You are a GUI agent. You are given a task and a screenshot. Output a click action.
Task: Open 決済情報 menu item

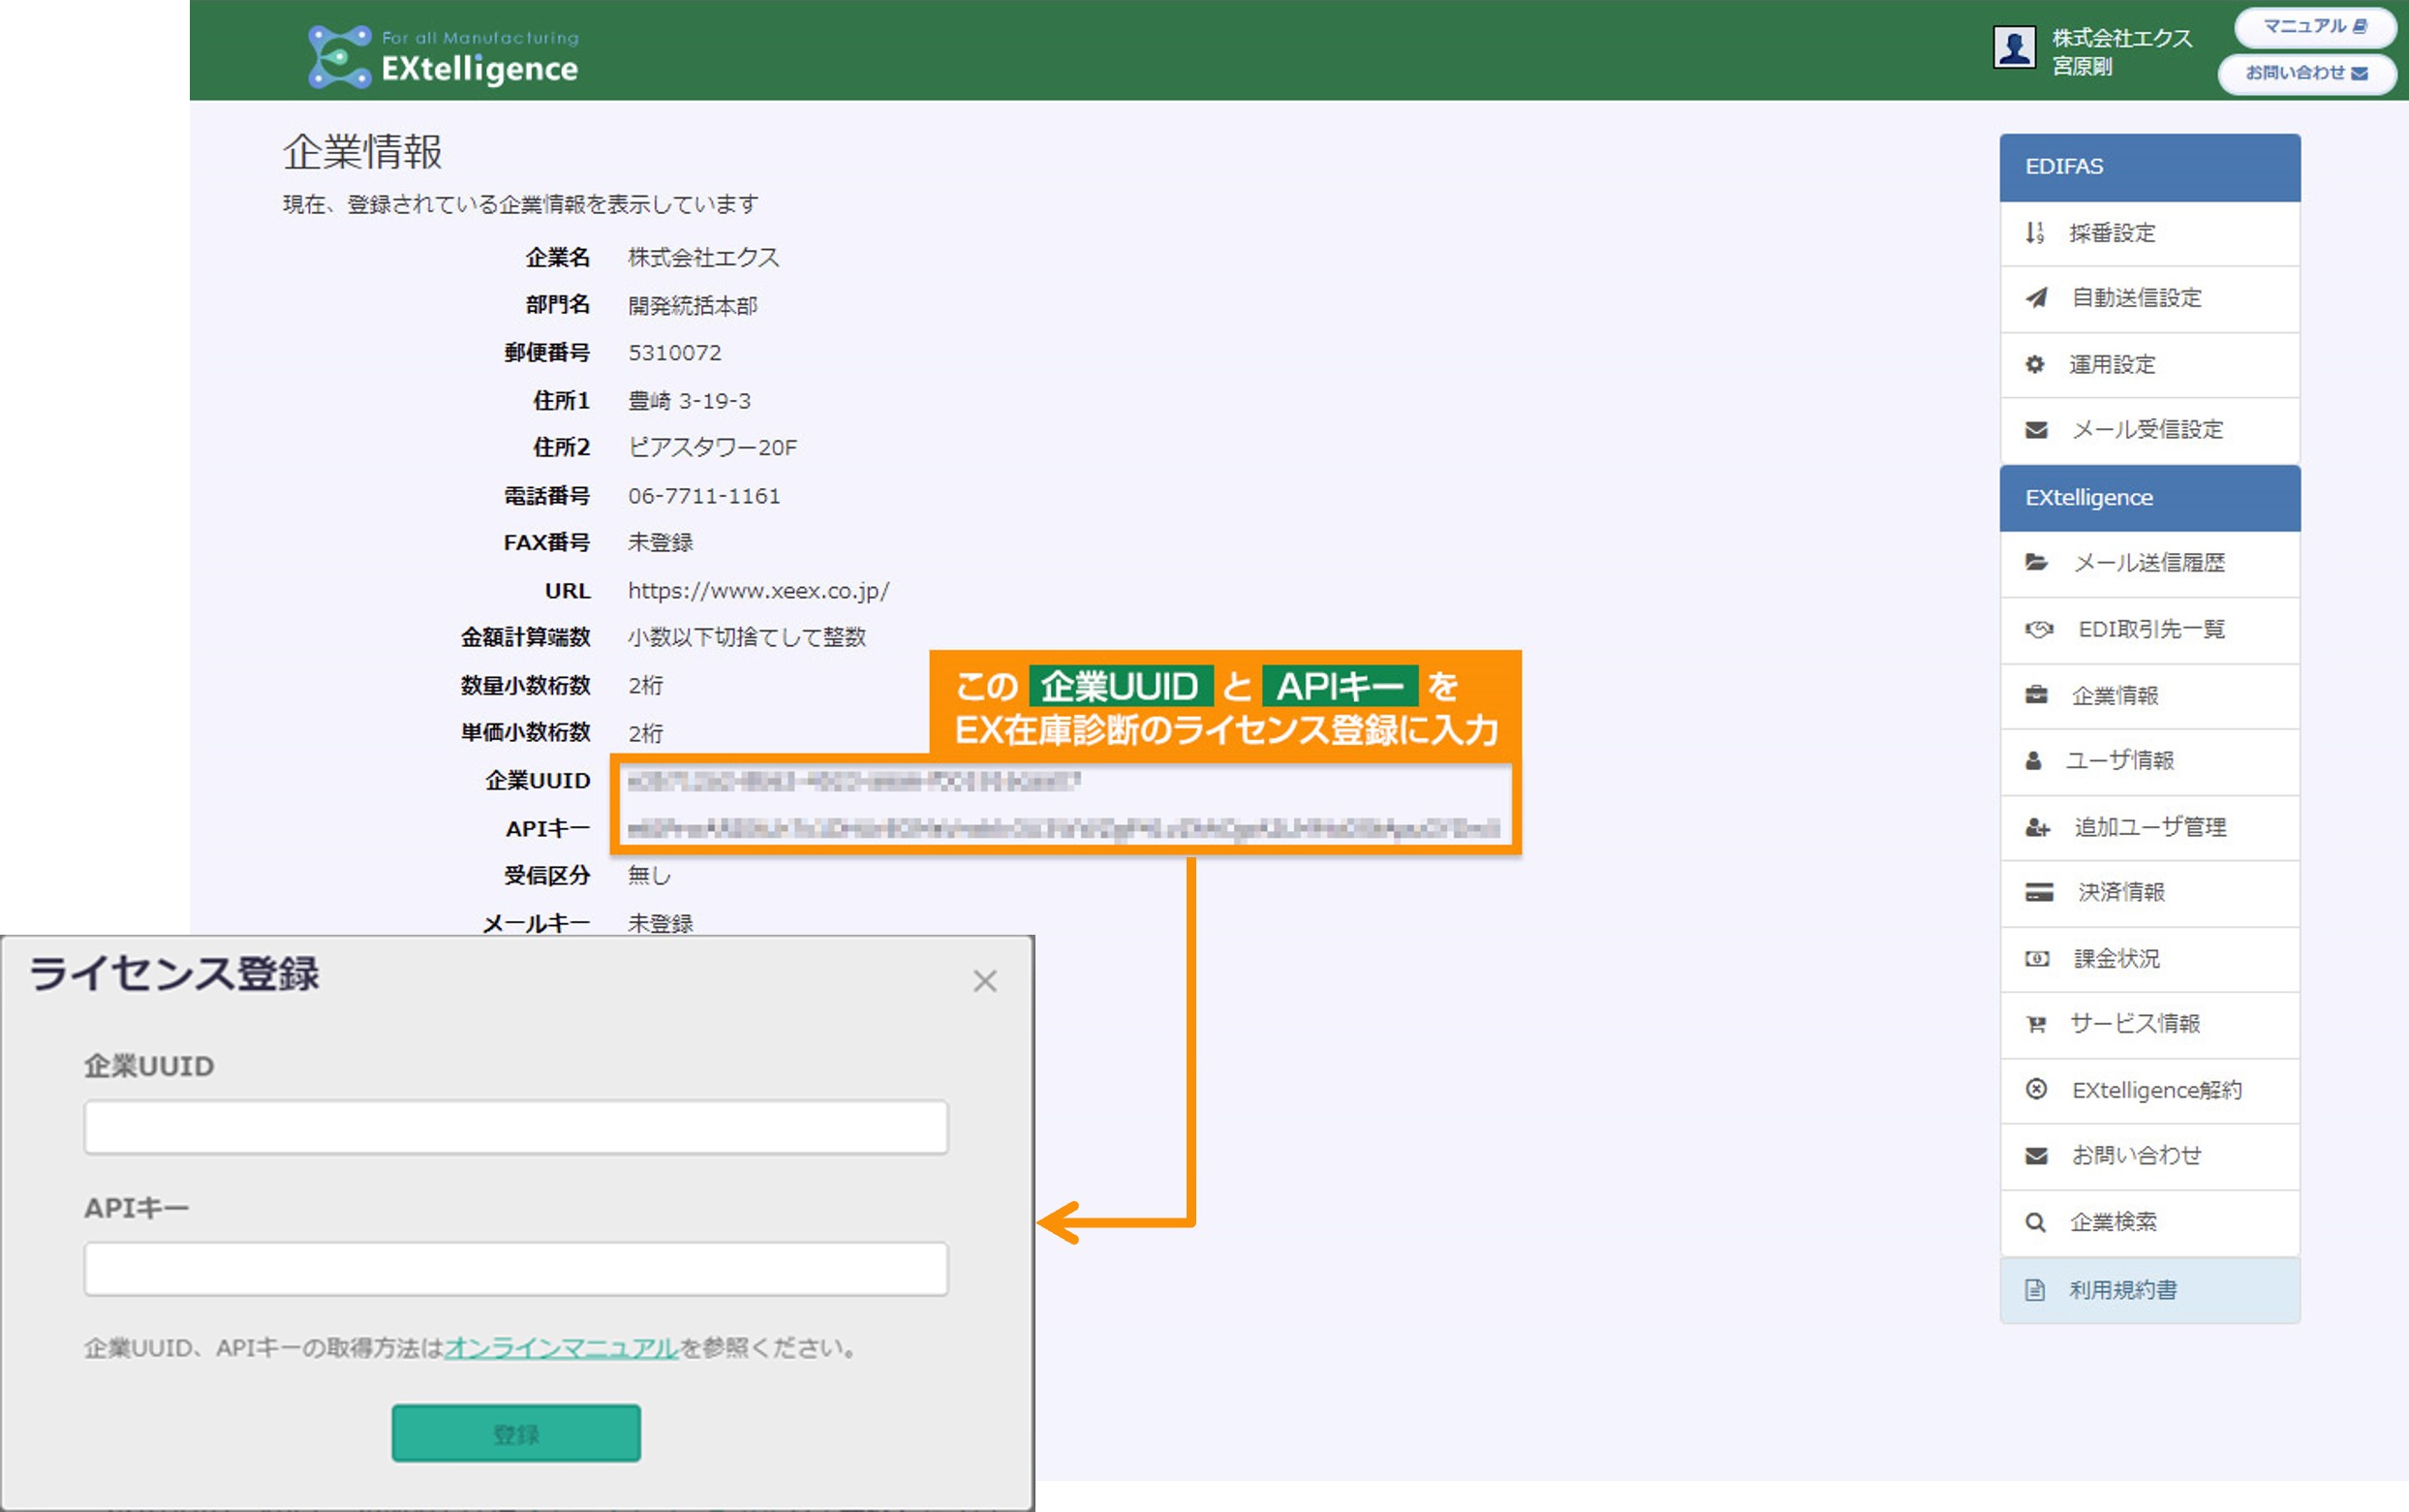click(2149, 894)
